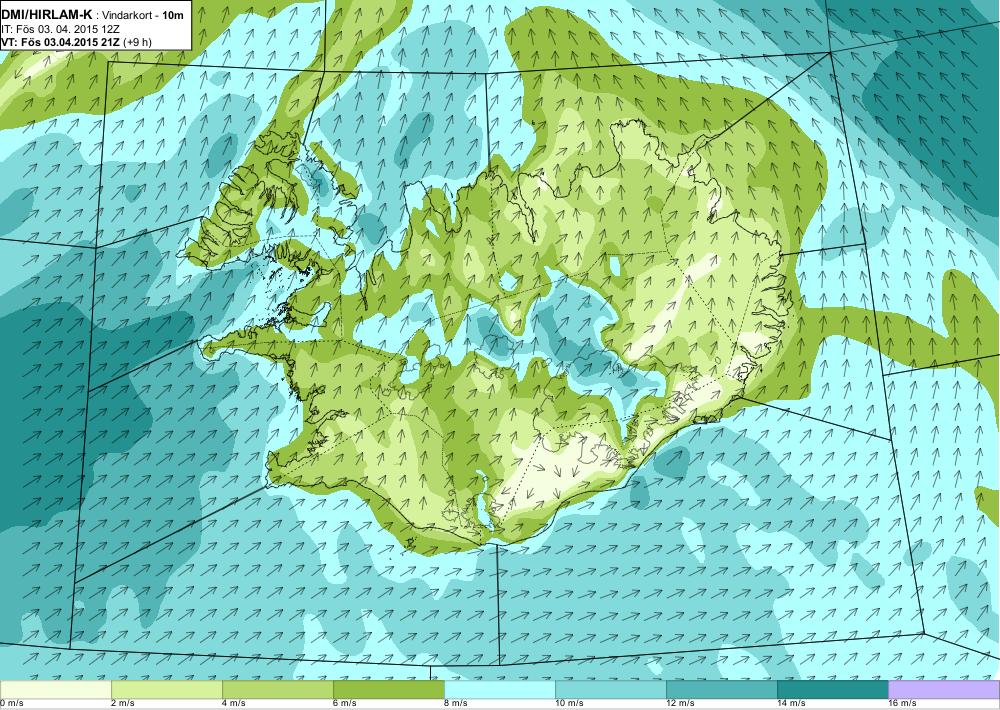Click the '(+9 h)' forecast offset text

[x=138, y=43]
